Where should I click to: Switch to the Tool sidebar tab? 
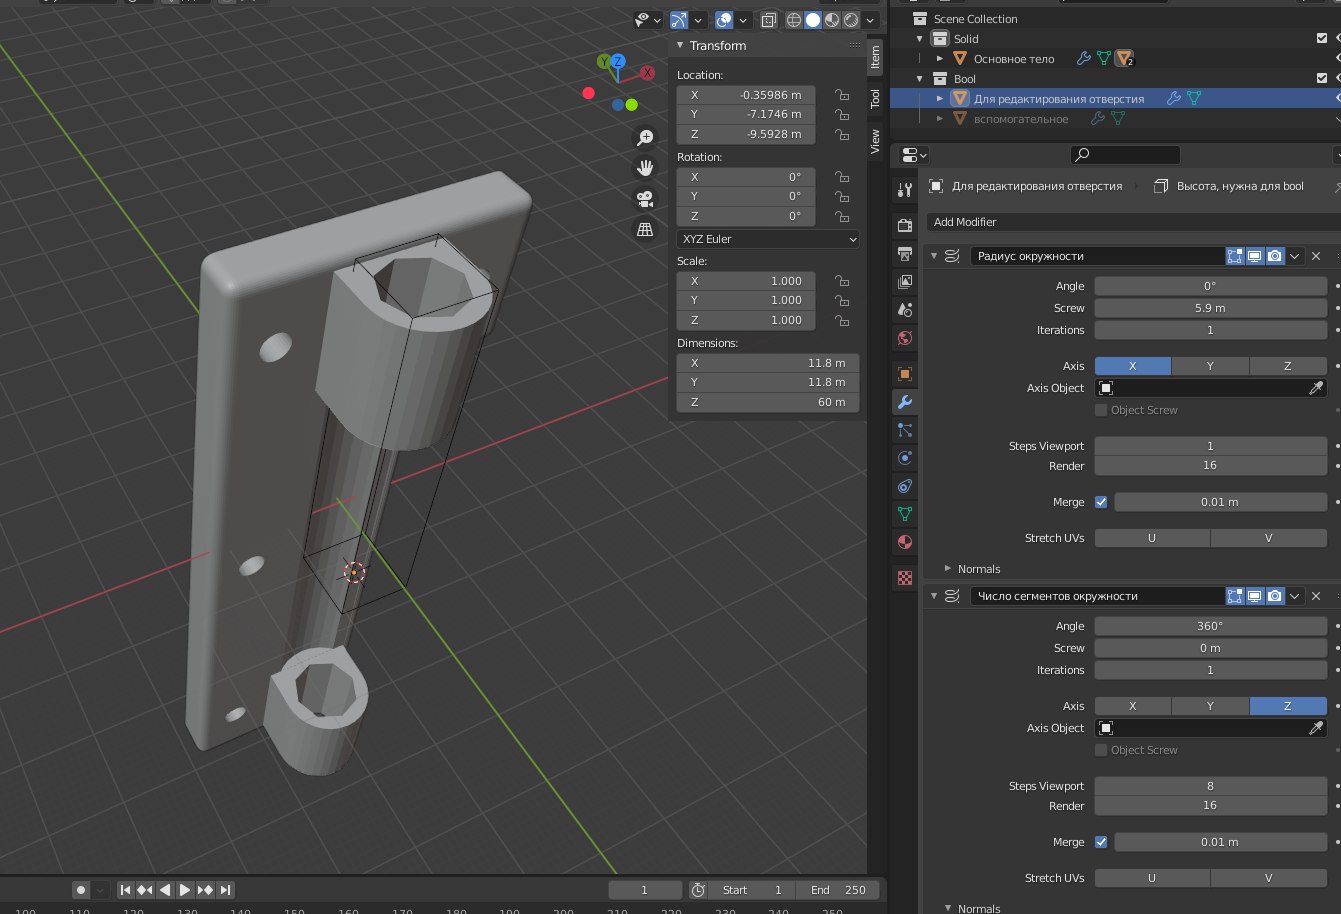tap(875, 98)
